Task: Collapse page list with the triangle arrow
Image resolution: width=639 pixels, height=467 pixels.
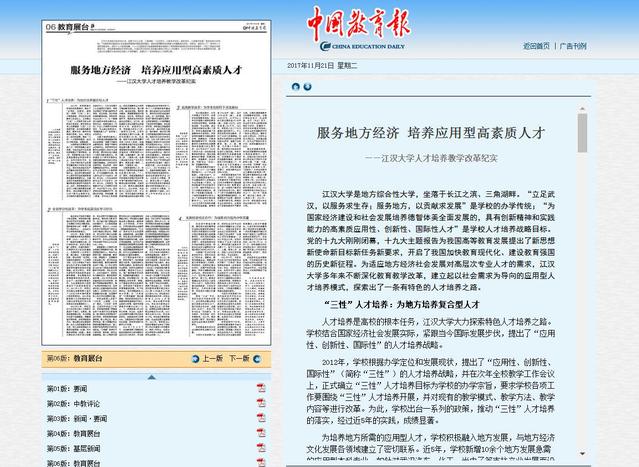Action: (x=152, y=377)
